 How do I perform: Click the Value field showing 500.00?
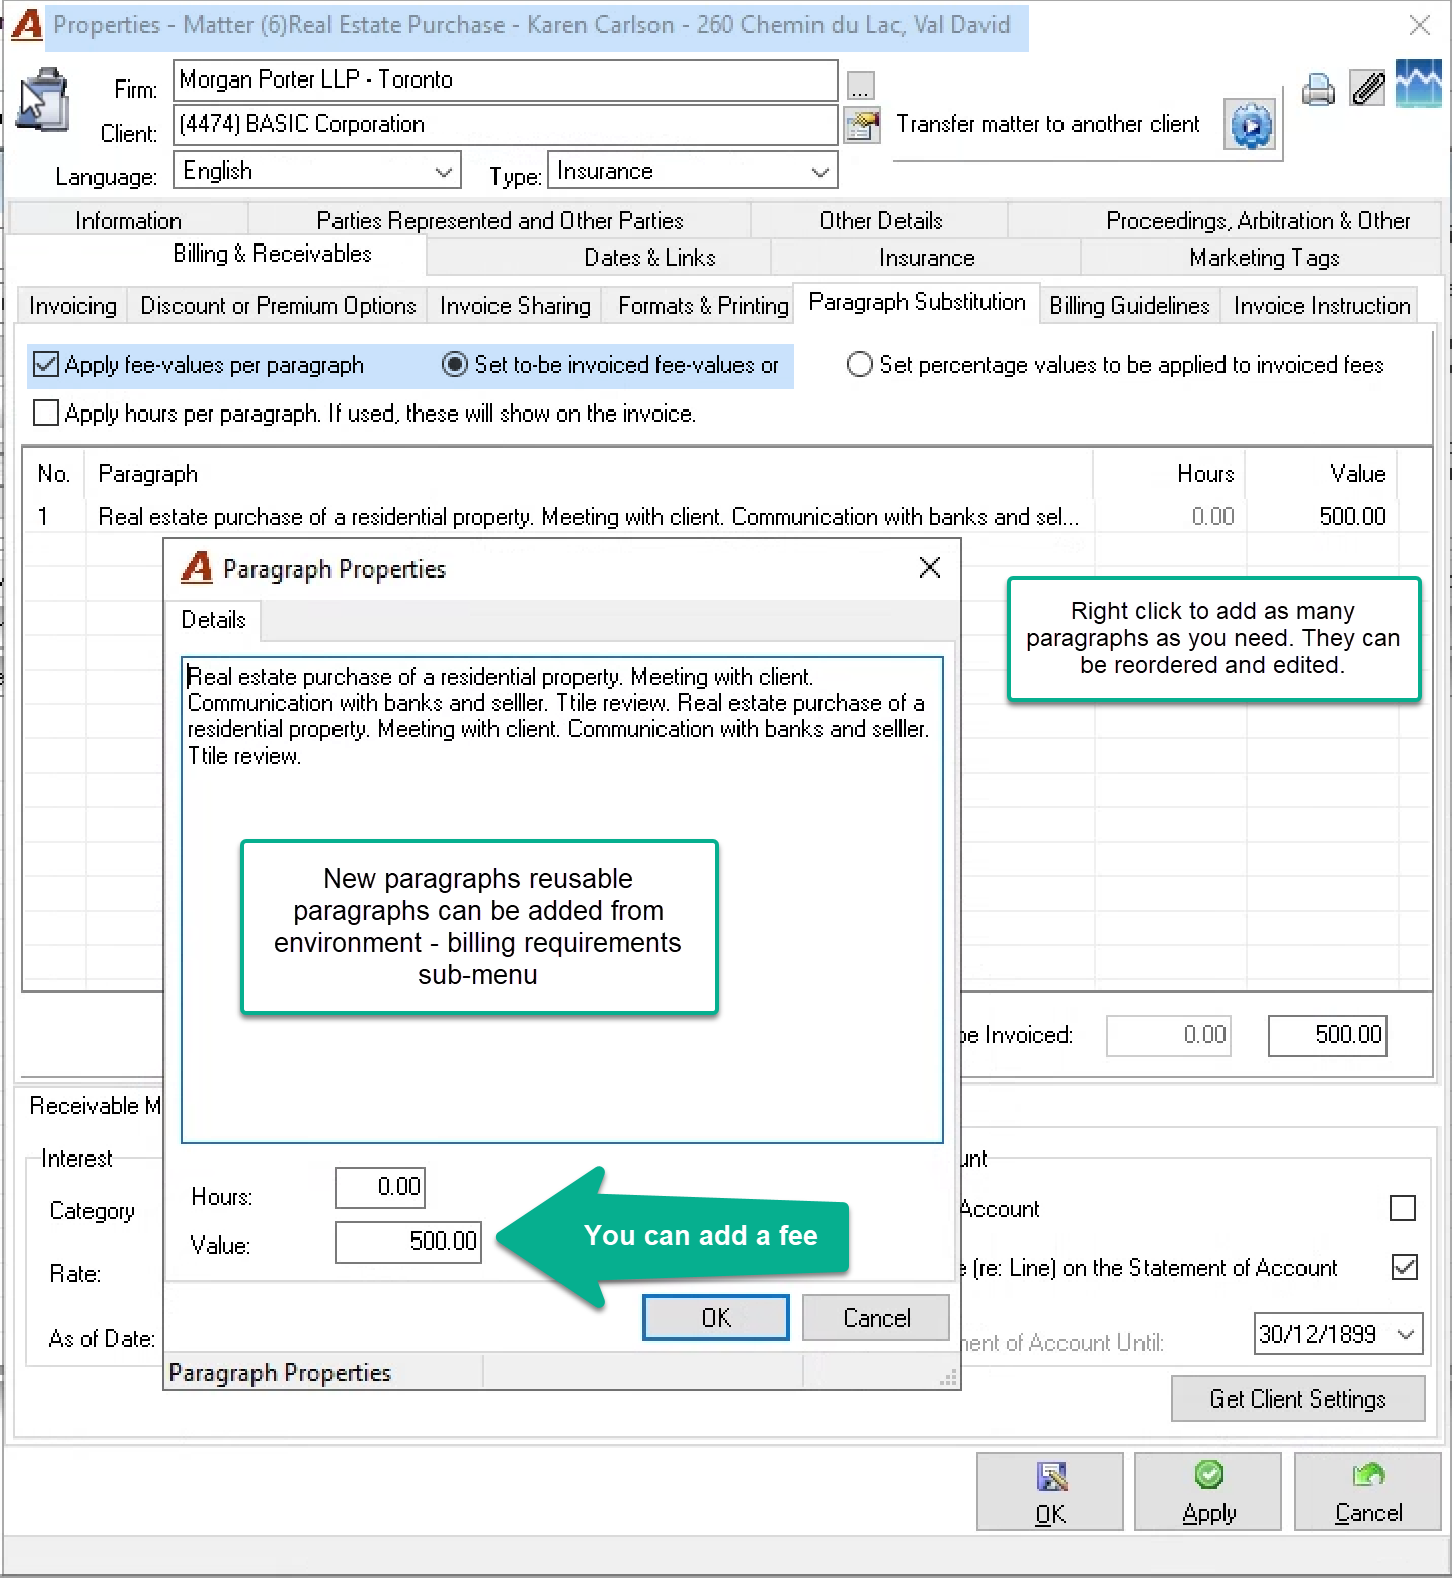click(x=408, y=1241)
